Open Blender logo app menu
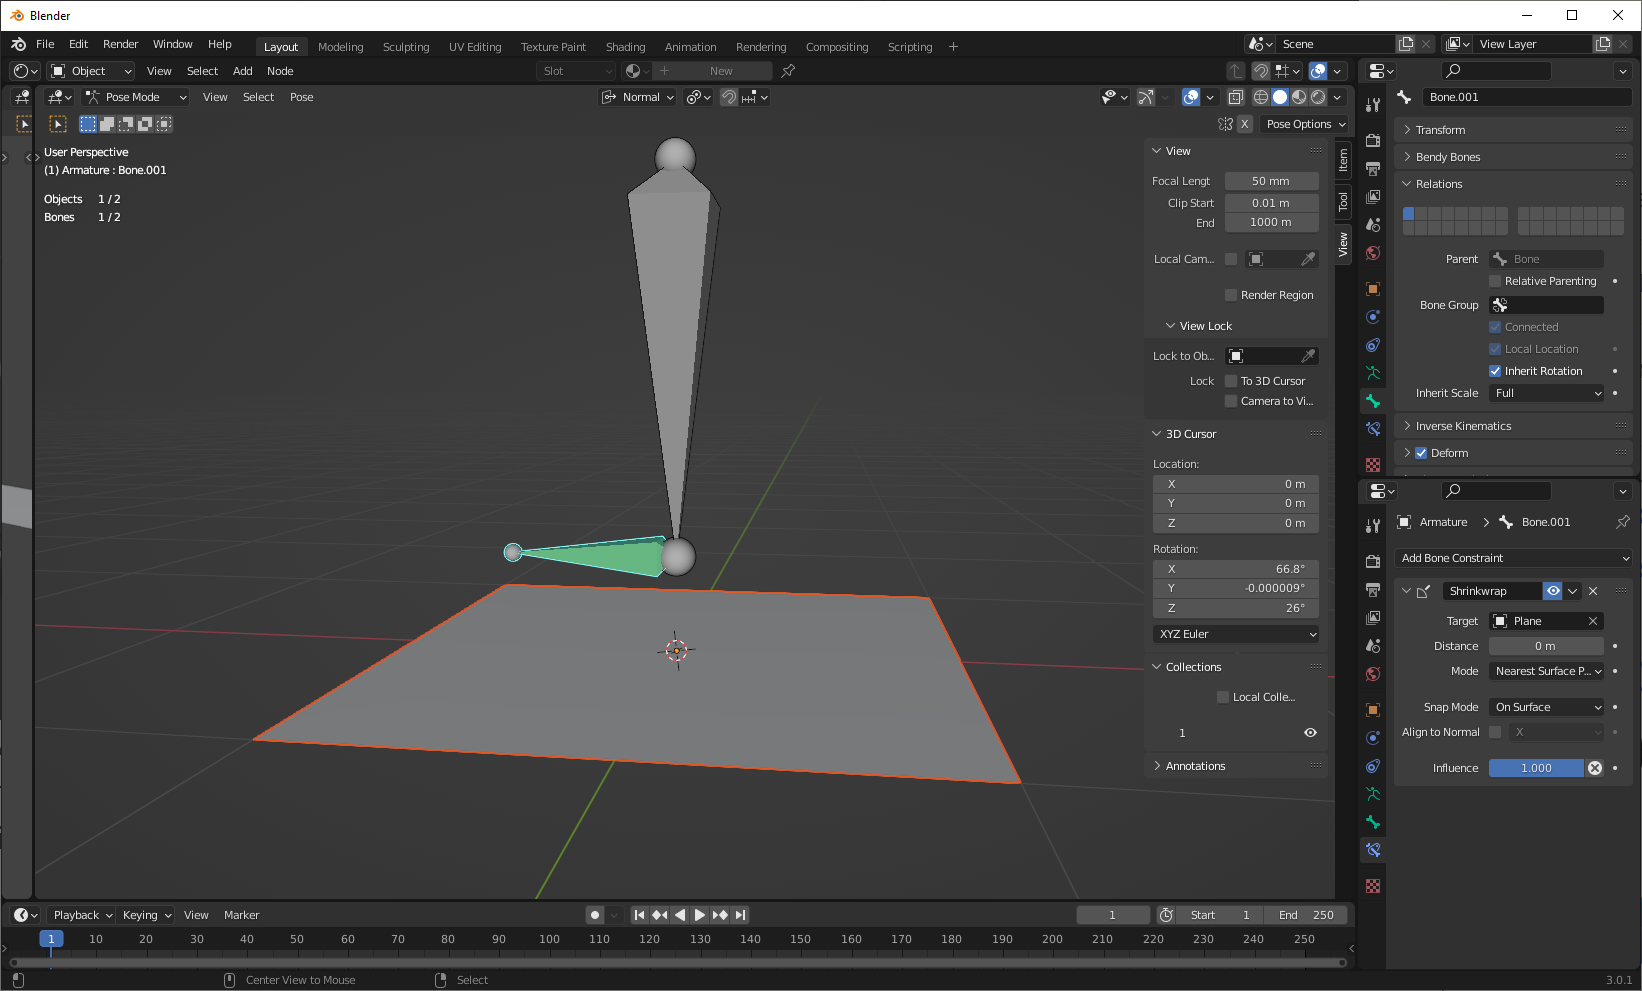Screen dimensions: 1642x991 19,44
